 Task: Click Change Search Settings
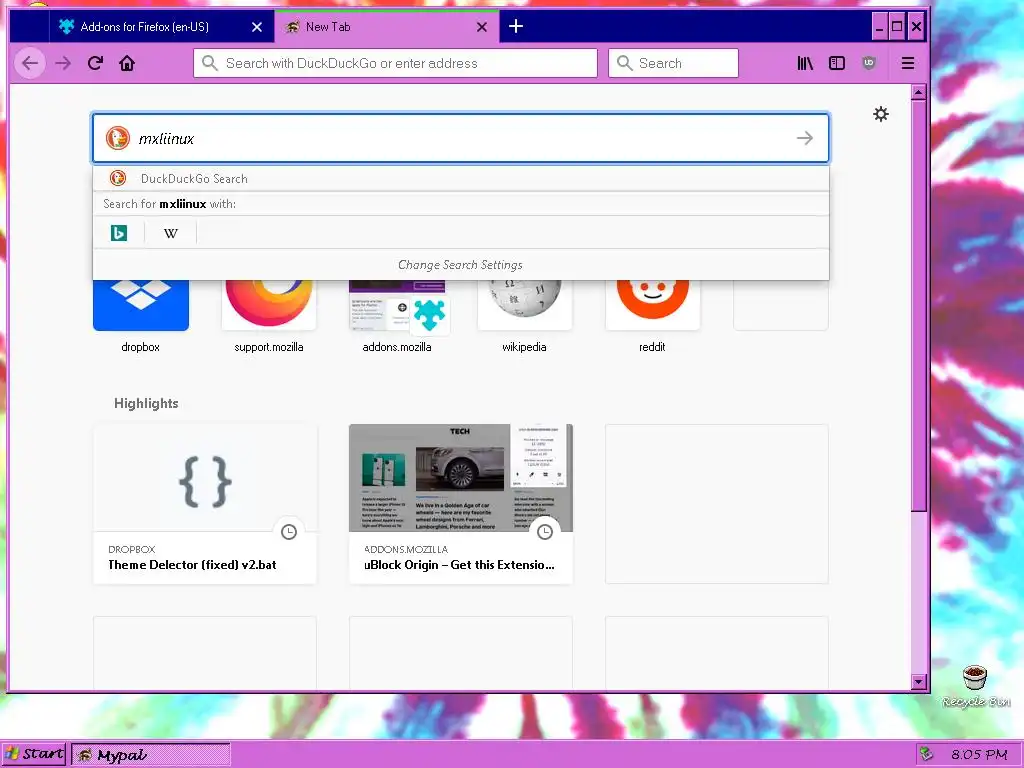[460, 264]
